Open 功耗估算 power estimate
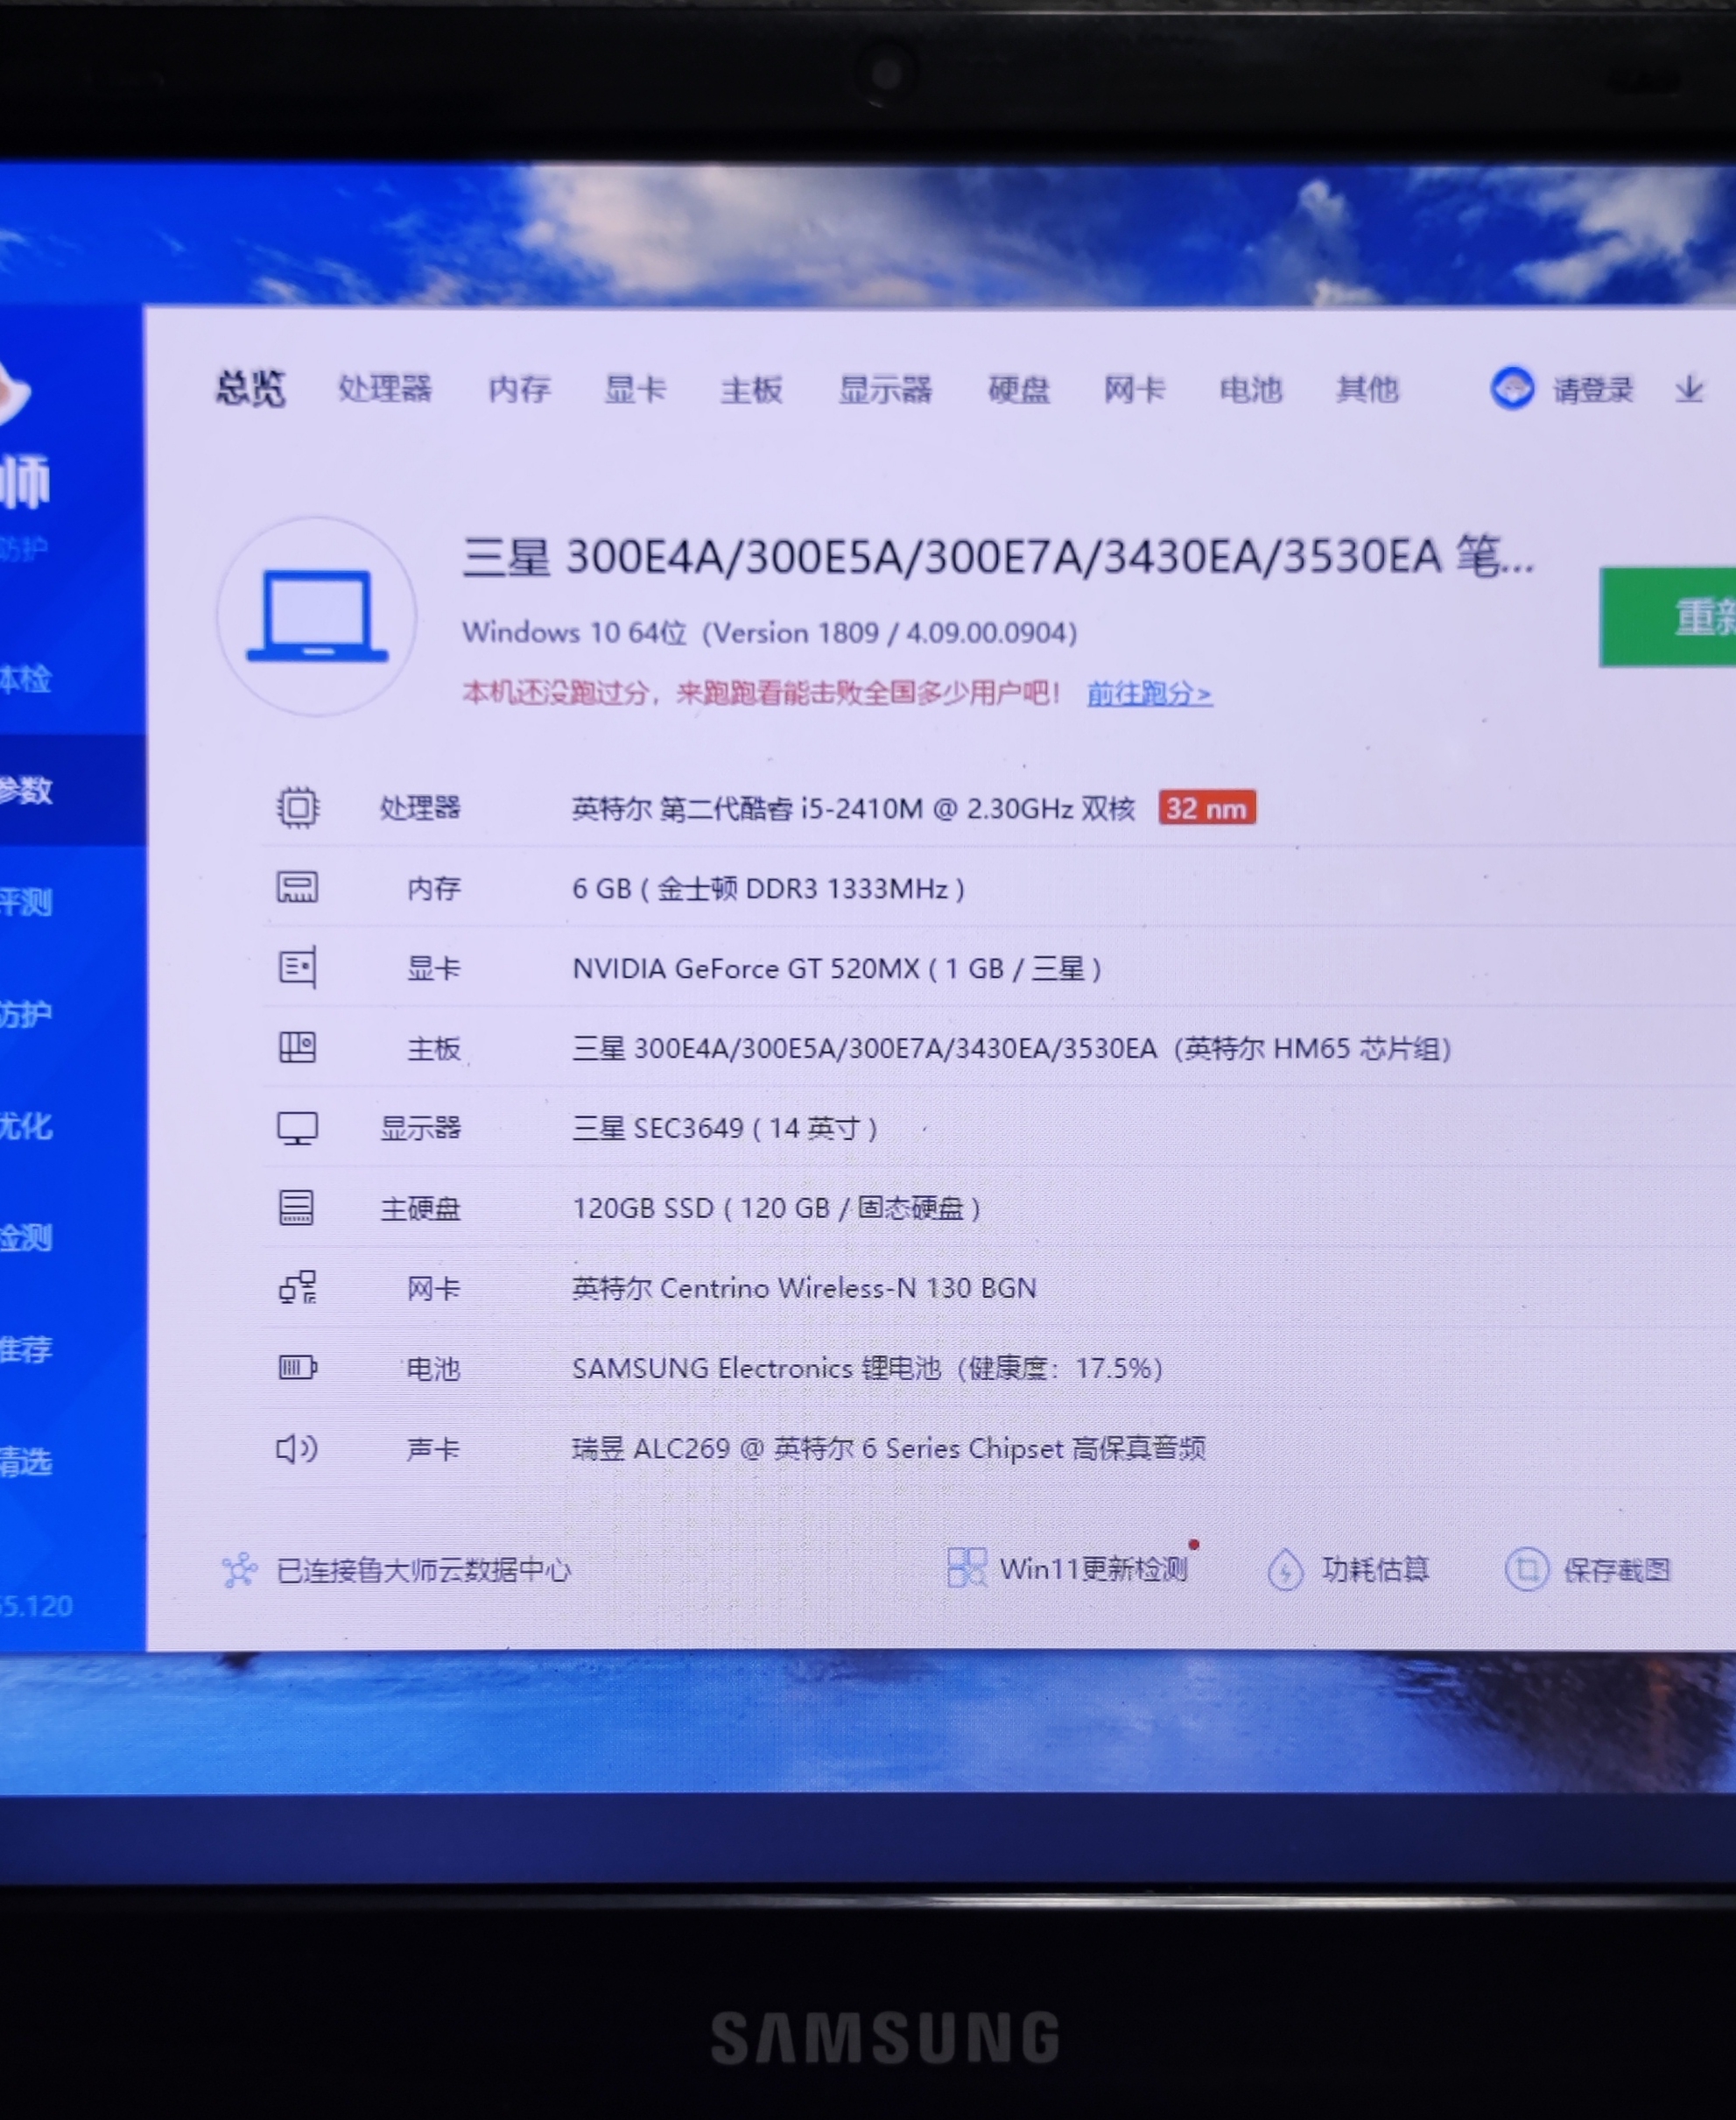 (x=1375, y=1569)
